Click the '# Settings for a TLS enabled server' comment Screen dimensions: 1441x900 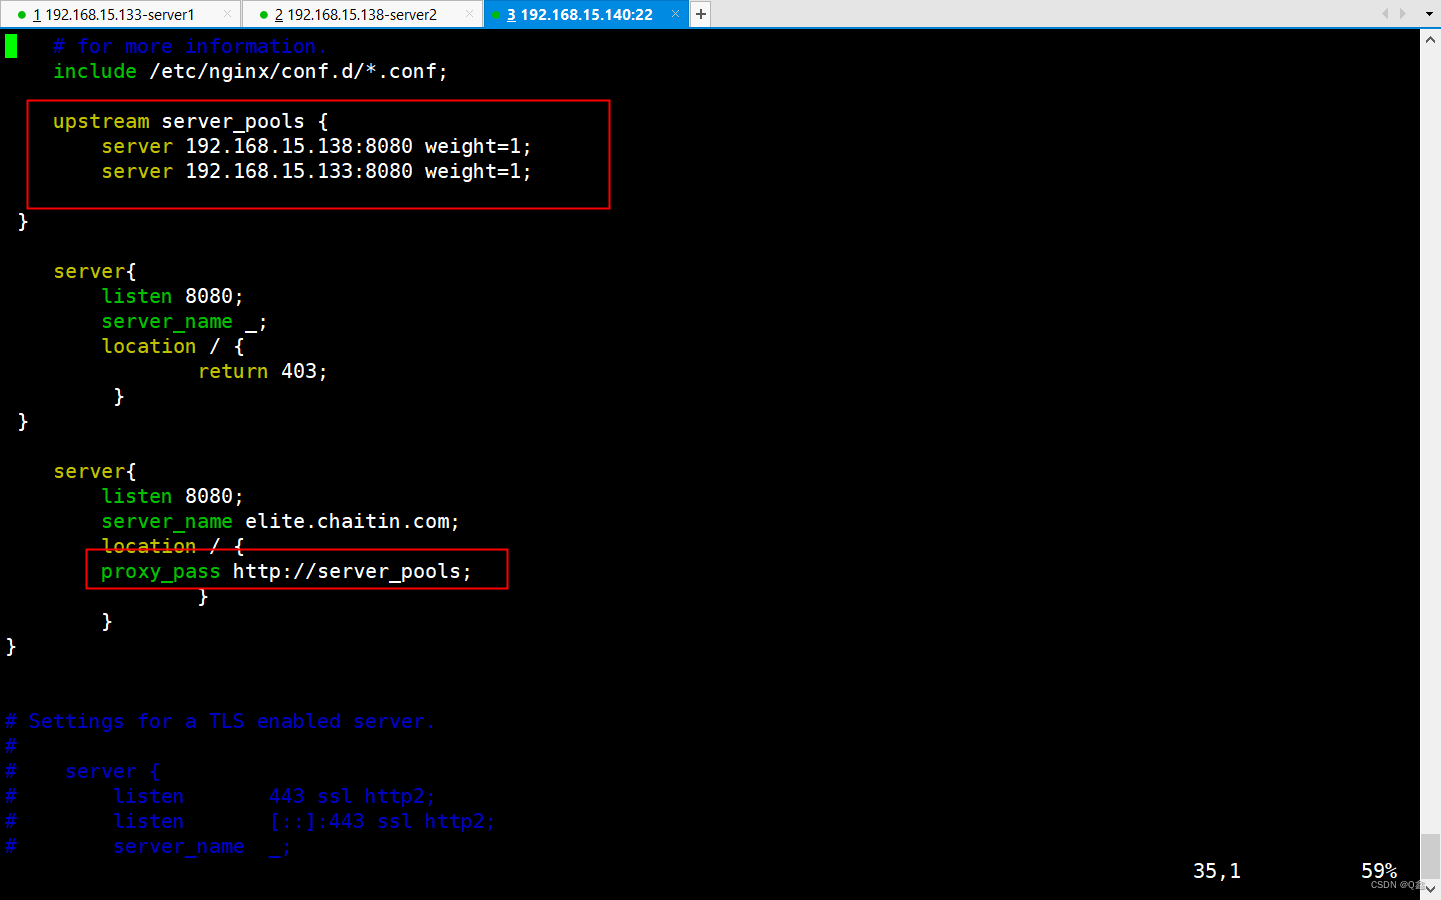click(220, 721)
